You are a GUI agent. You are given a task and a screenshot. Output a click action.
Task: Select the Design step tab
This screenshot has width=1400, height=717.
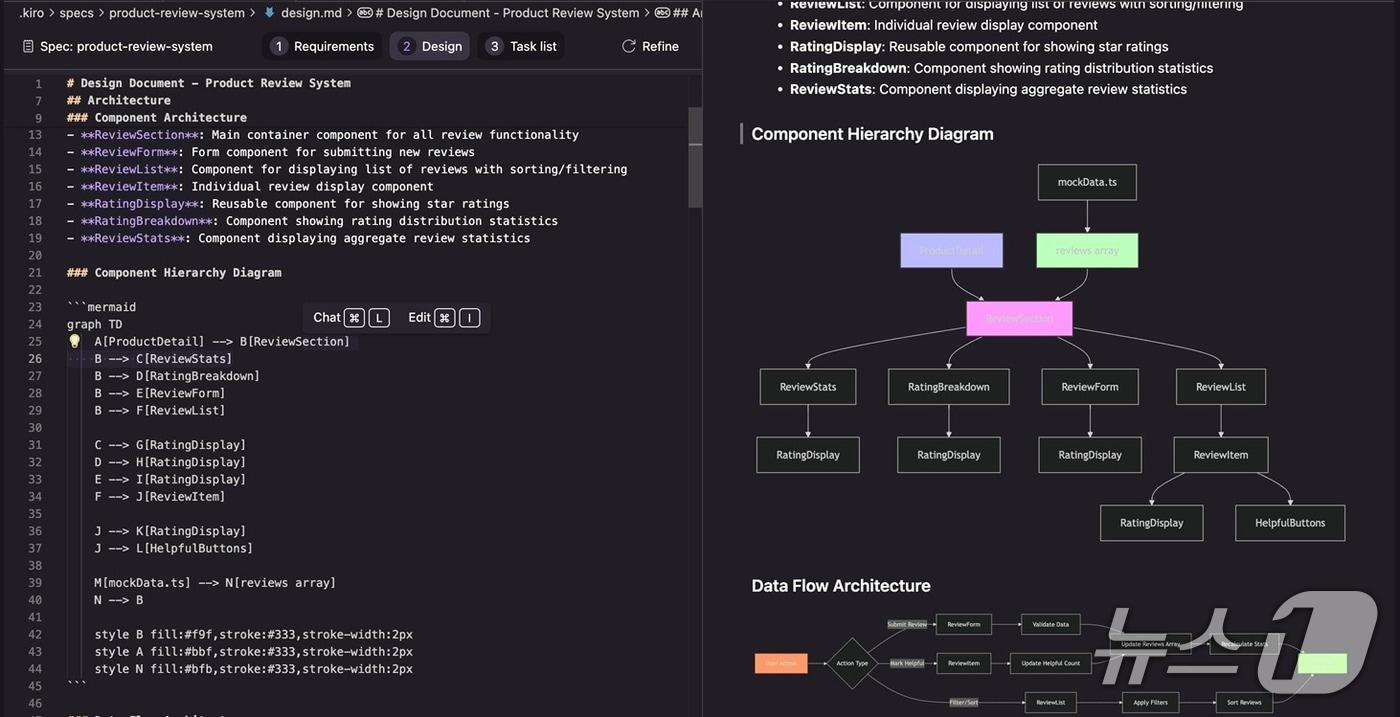coord(430,46)
